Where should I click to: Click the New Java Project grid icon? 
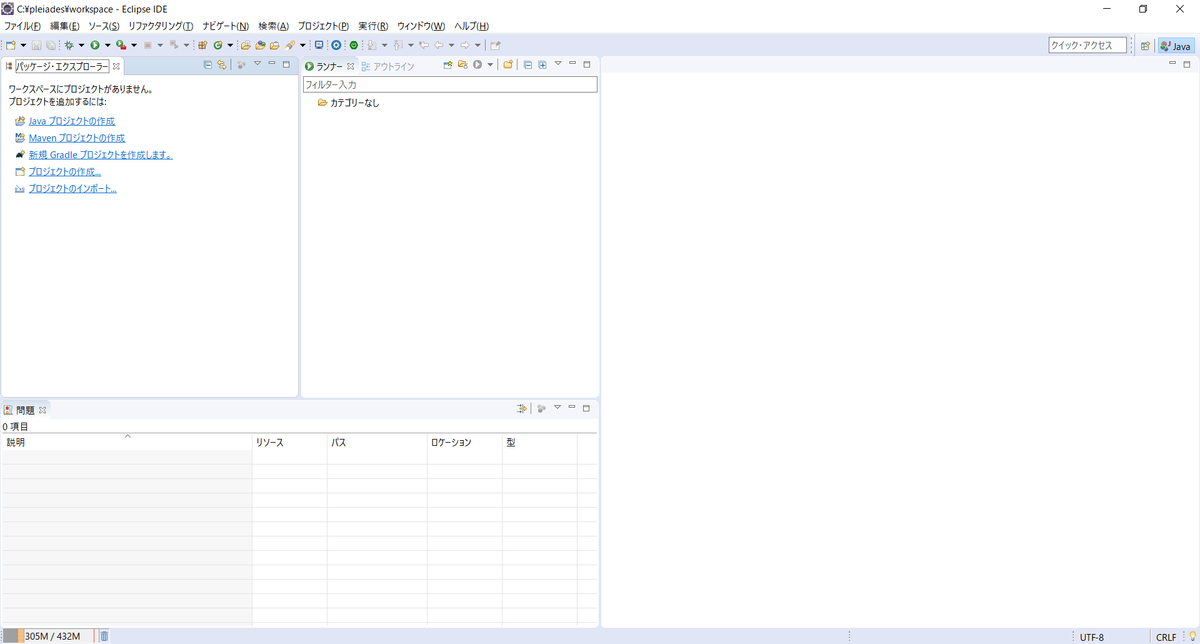click(203, 45)
